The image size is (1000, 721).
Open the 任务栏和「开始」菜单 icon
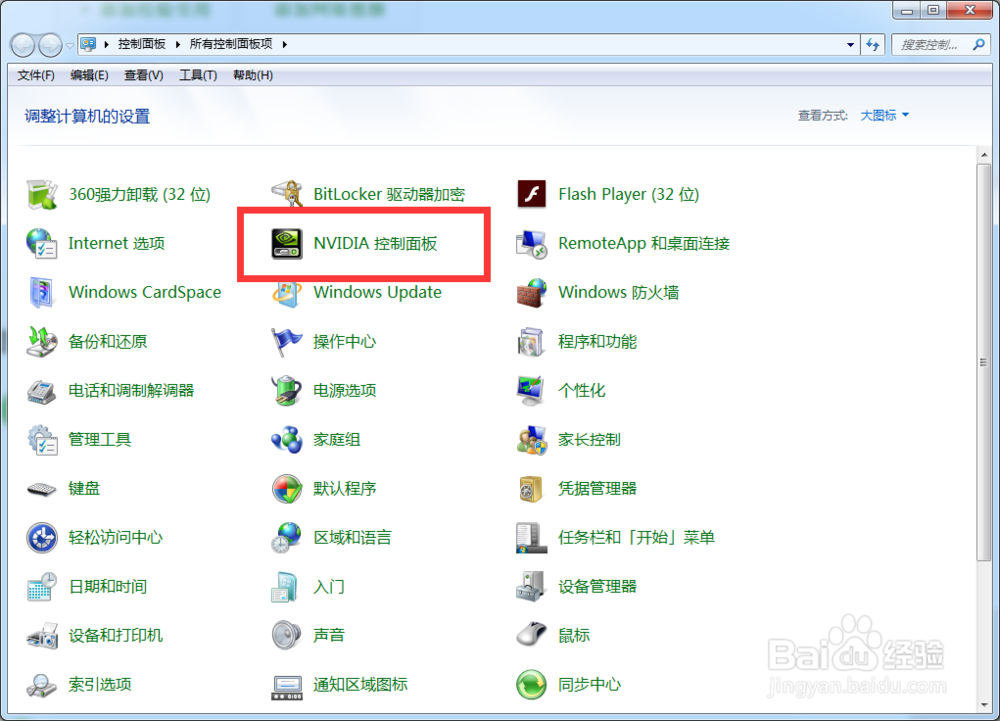click(532, 537)
